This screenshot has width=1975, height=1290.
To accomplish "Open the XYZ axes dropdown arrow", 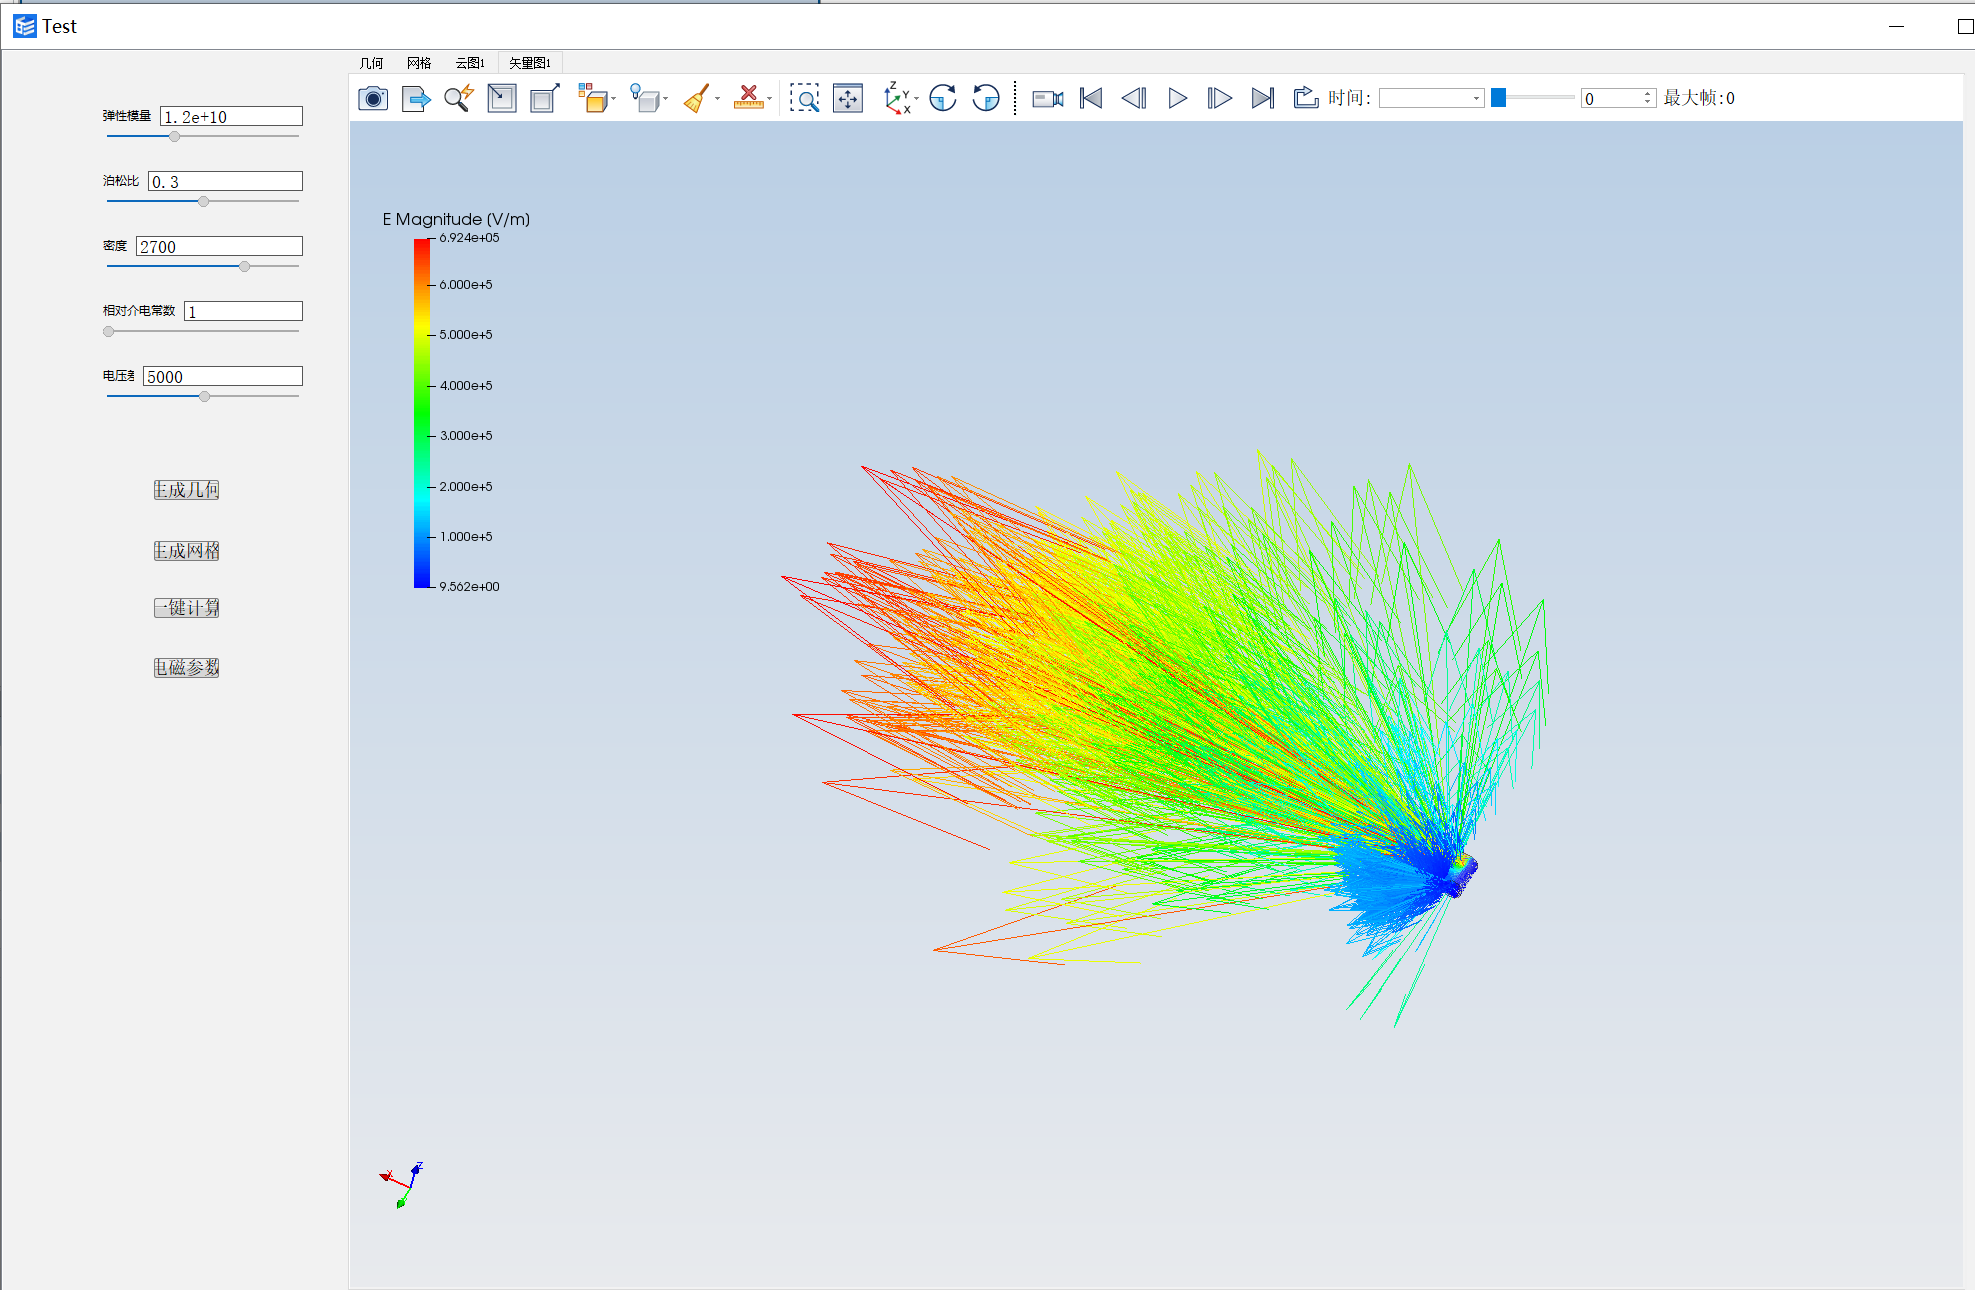I will [916, 99].
